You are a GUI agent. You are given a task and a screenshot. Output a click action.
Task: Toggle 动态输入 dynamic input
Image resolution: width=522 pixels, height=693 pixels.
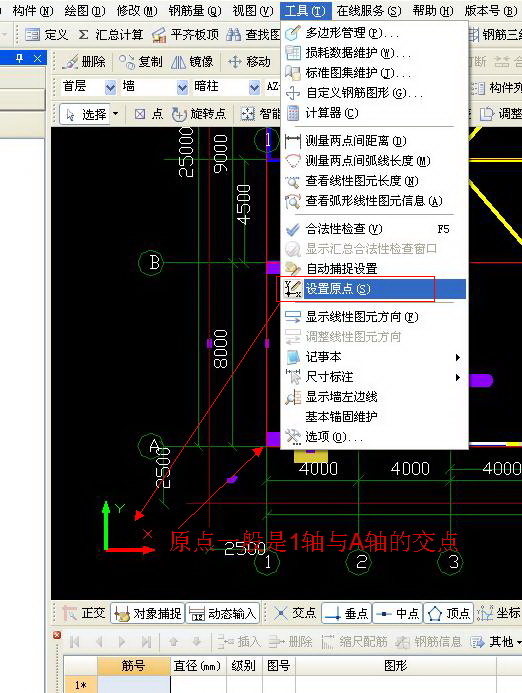pos(223,613)
